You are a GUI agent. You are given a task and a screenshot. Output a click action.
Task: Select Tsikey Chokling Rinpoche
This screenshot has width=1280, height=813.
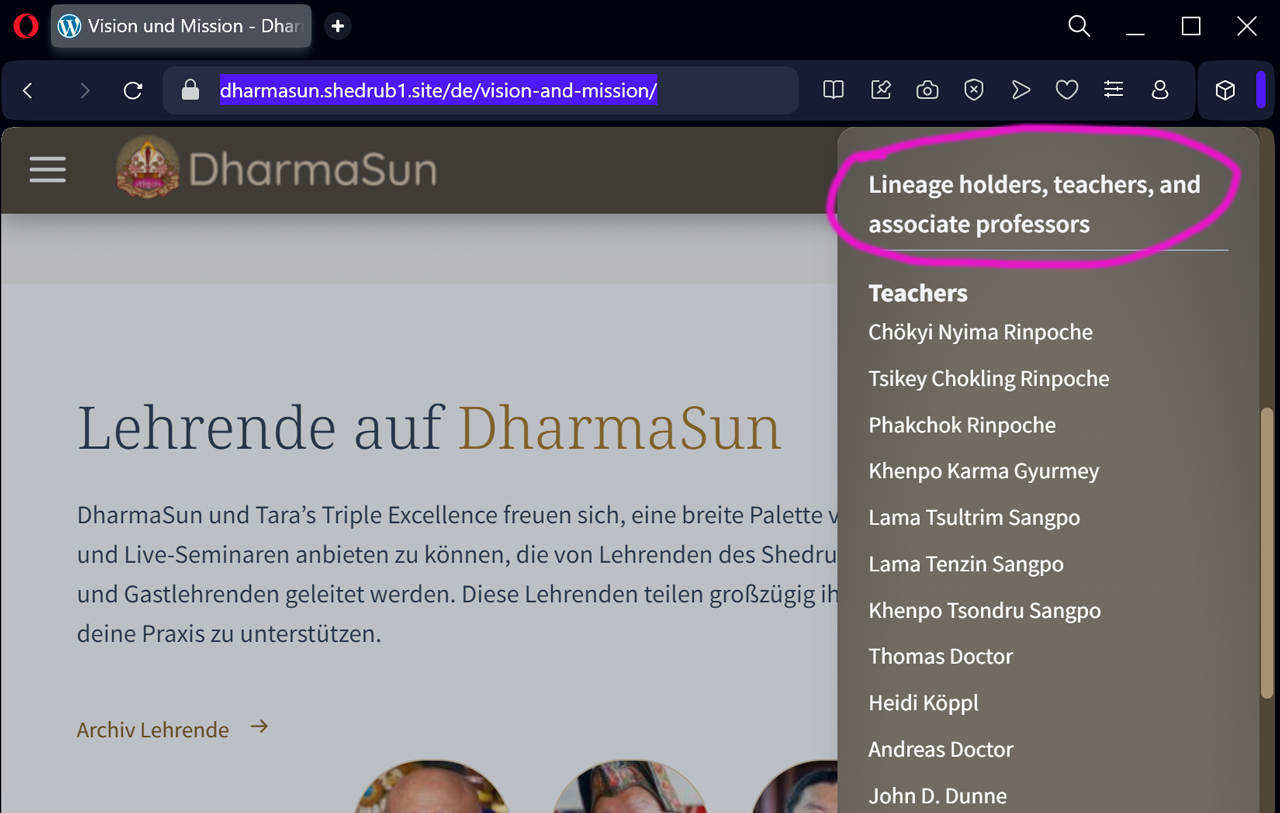click(989, 379)
